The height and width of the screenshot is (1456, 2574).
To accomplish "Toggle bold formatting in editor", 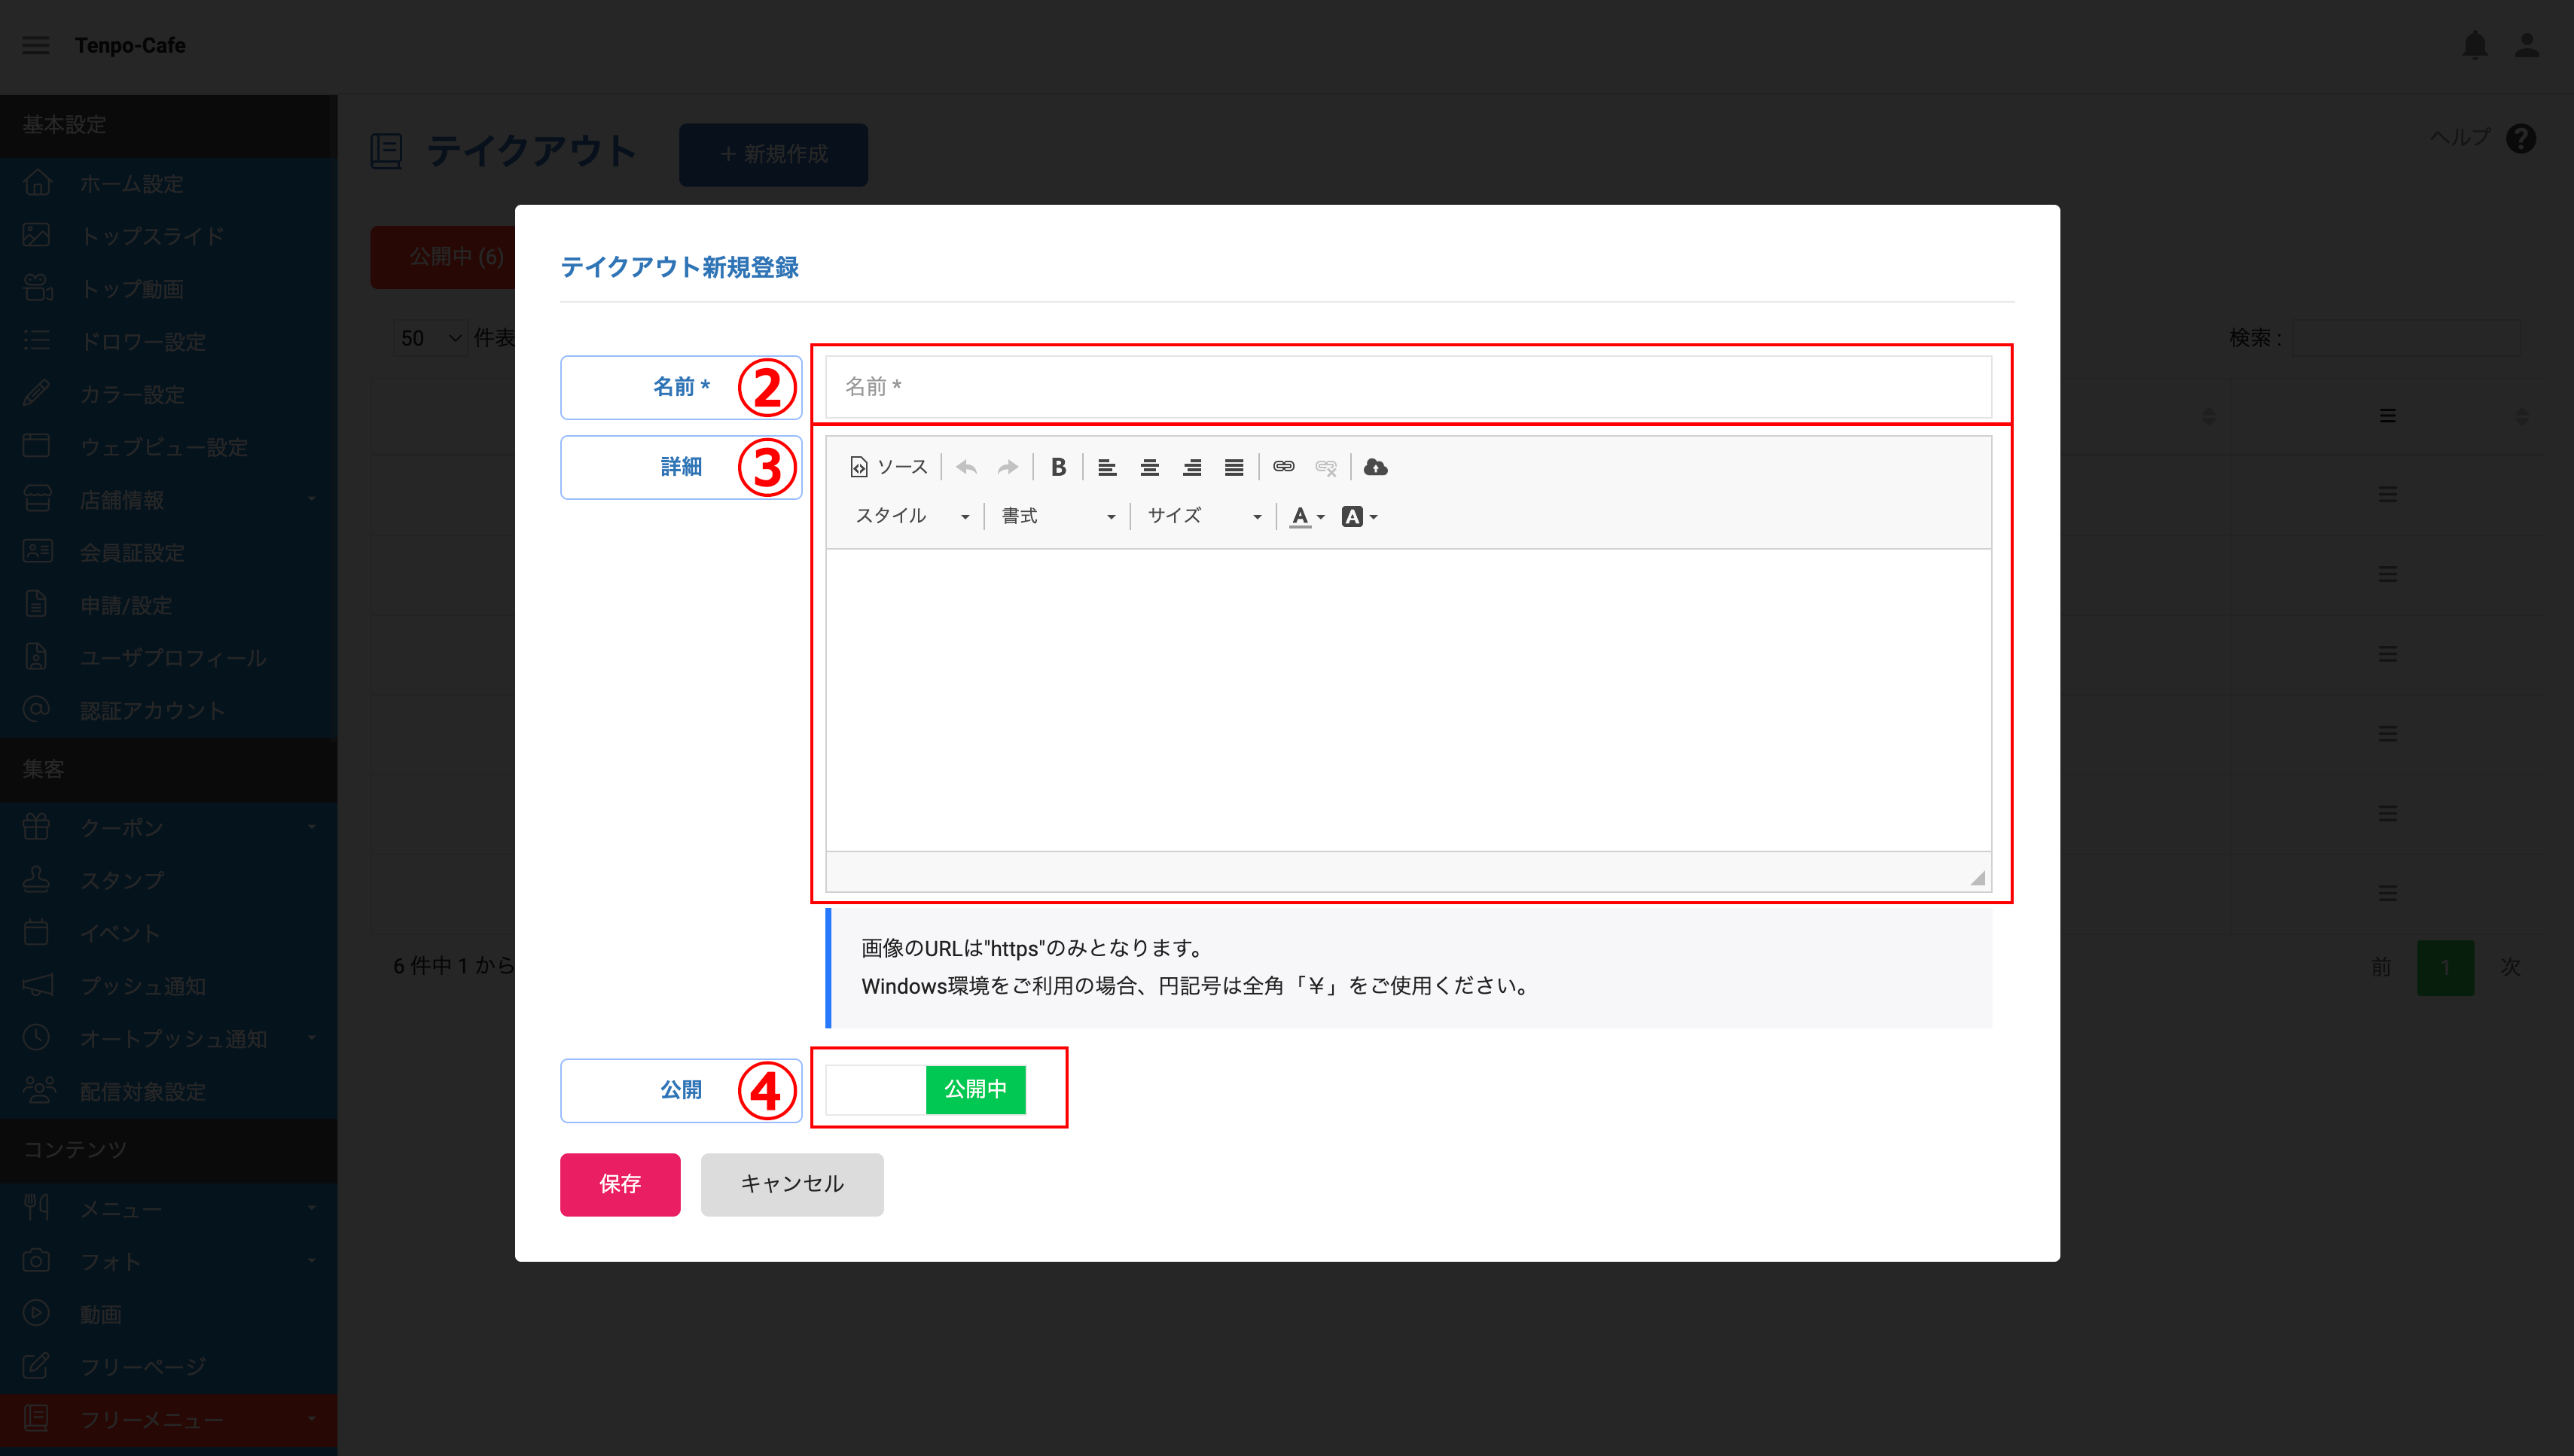I will click(1058, 467).
